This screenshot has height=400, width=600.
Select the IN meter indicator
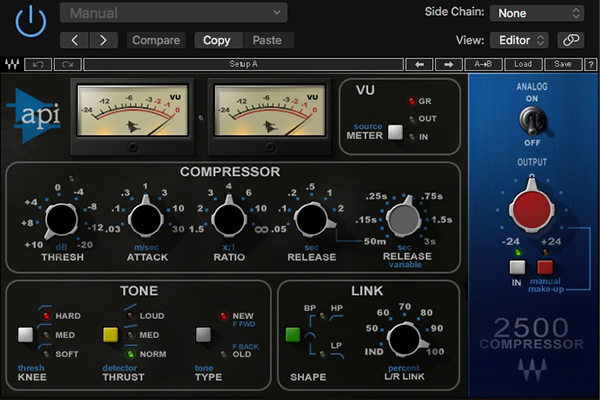click(412, 137)
